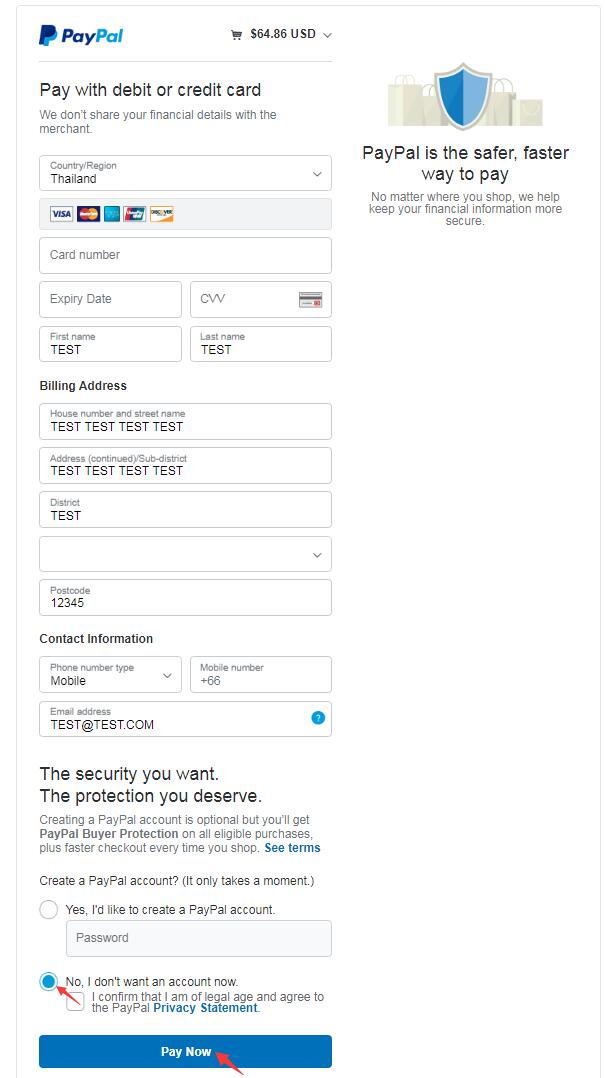Click the Visa card icon

(62, 214)
